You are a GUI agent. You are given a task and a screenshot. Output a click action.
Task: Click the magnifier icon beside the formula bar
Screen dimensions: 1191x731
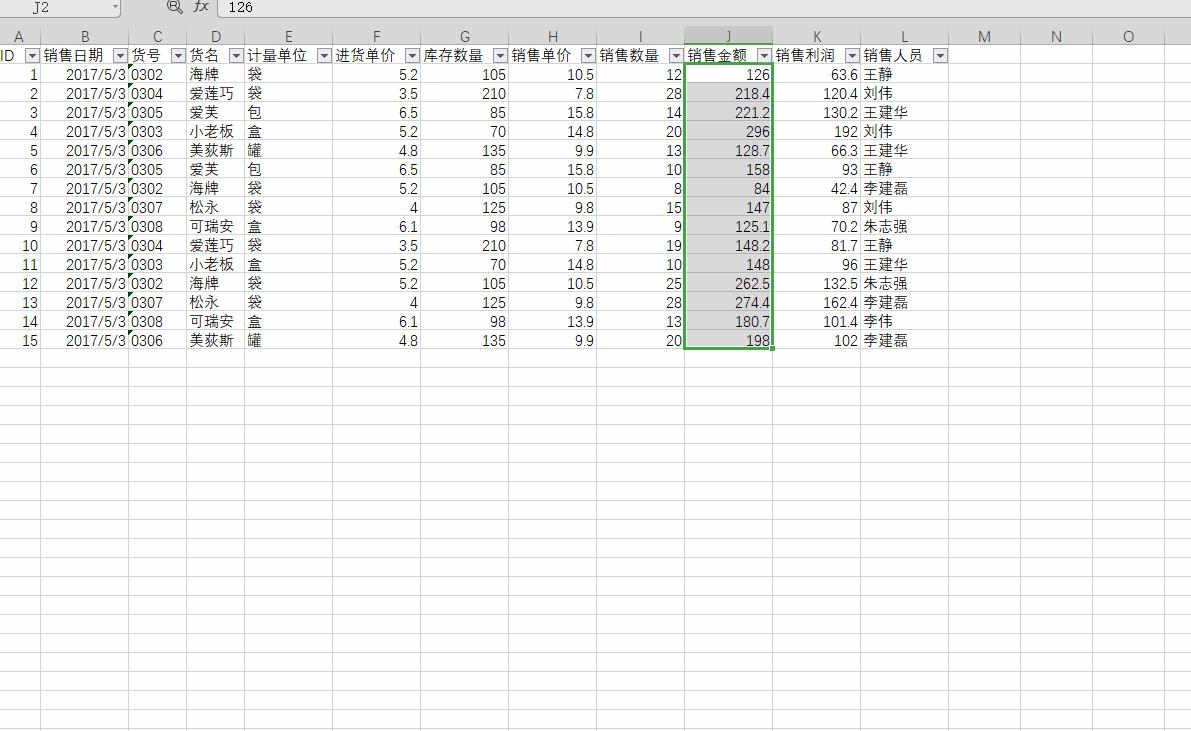(x=173, y=7)
